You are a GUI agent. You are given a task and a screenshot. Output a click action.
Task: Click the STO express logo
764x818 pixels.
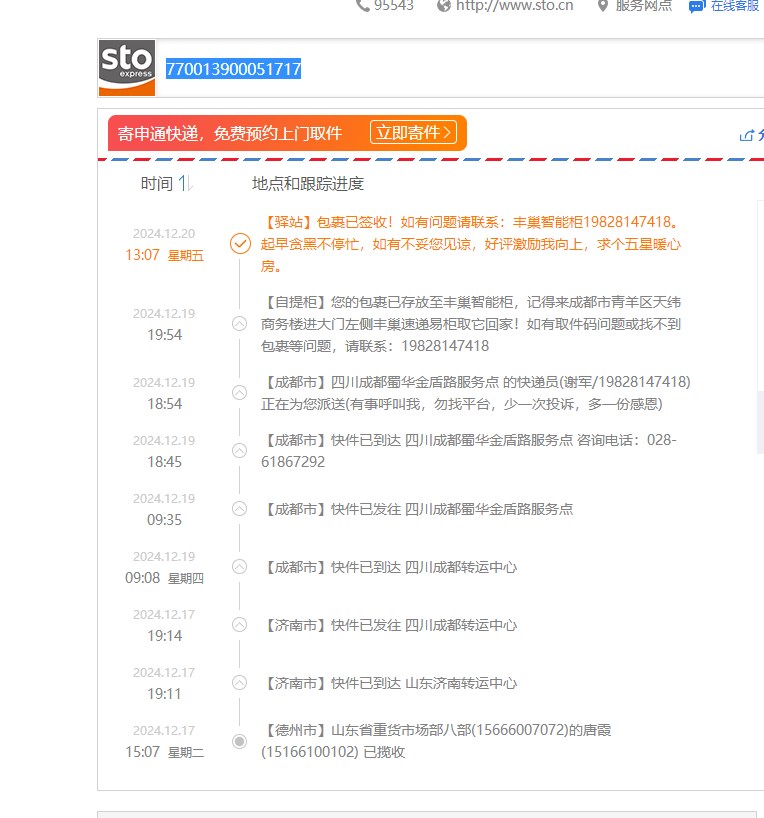127,68
